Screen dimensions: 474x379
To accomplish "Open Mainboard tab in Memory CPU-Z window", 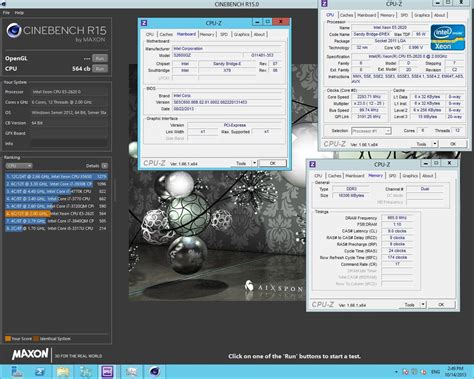I will [355, 176].
